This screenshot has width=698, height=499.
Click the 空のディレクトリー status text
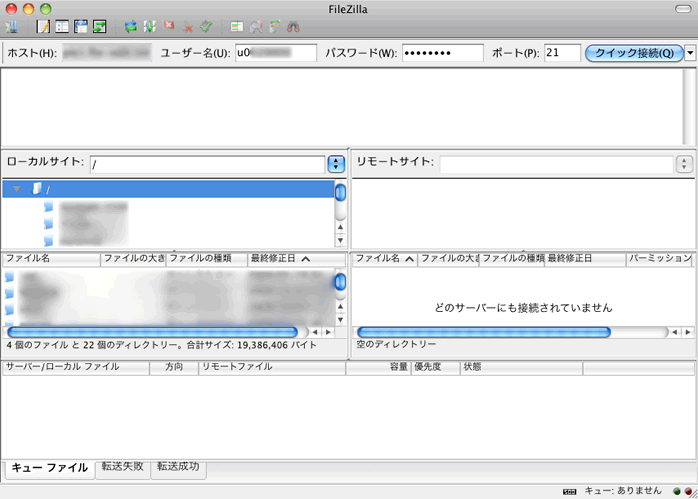point(396,344)
